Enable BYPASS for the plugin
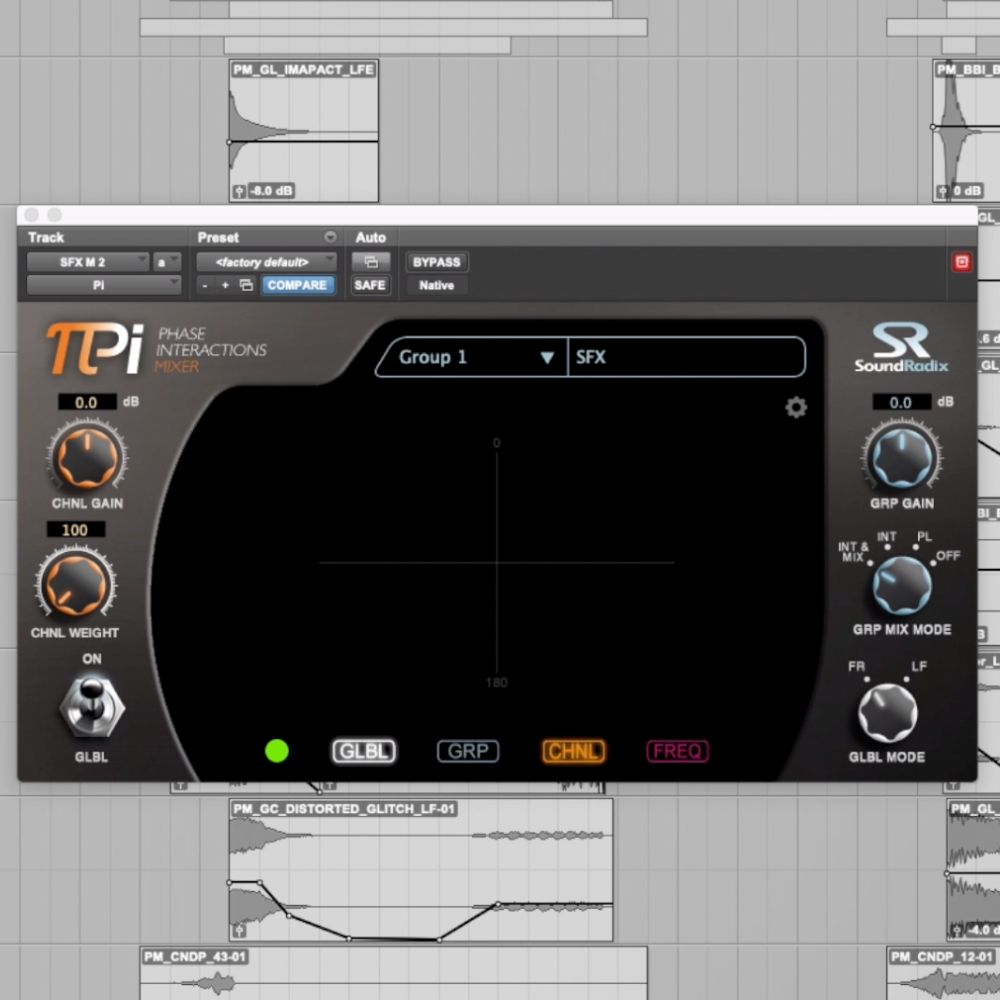Screen dimensions: 1000x1000 coord(436,262)
